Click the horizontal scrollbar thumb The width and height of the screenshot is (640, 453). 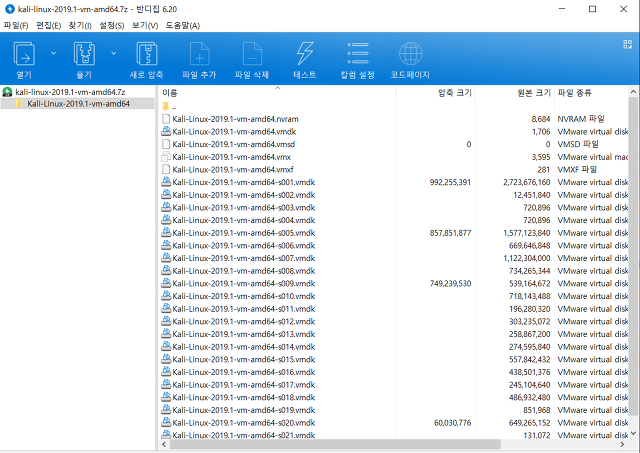[x=335, y=444]
